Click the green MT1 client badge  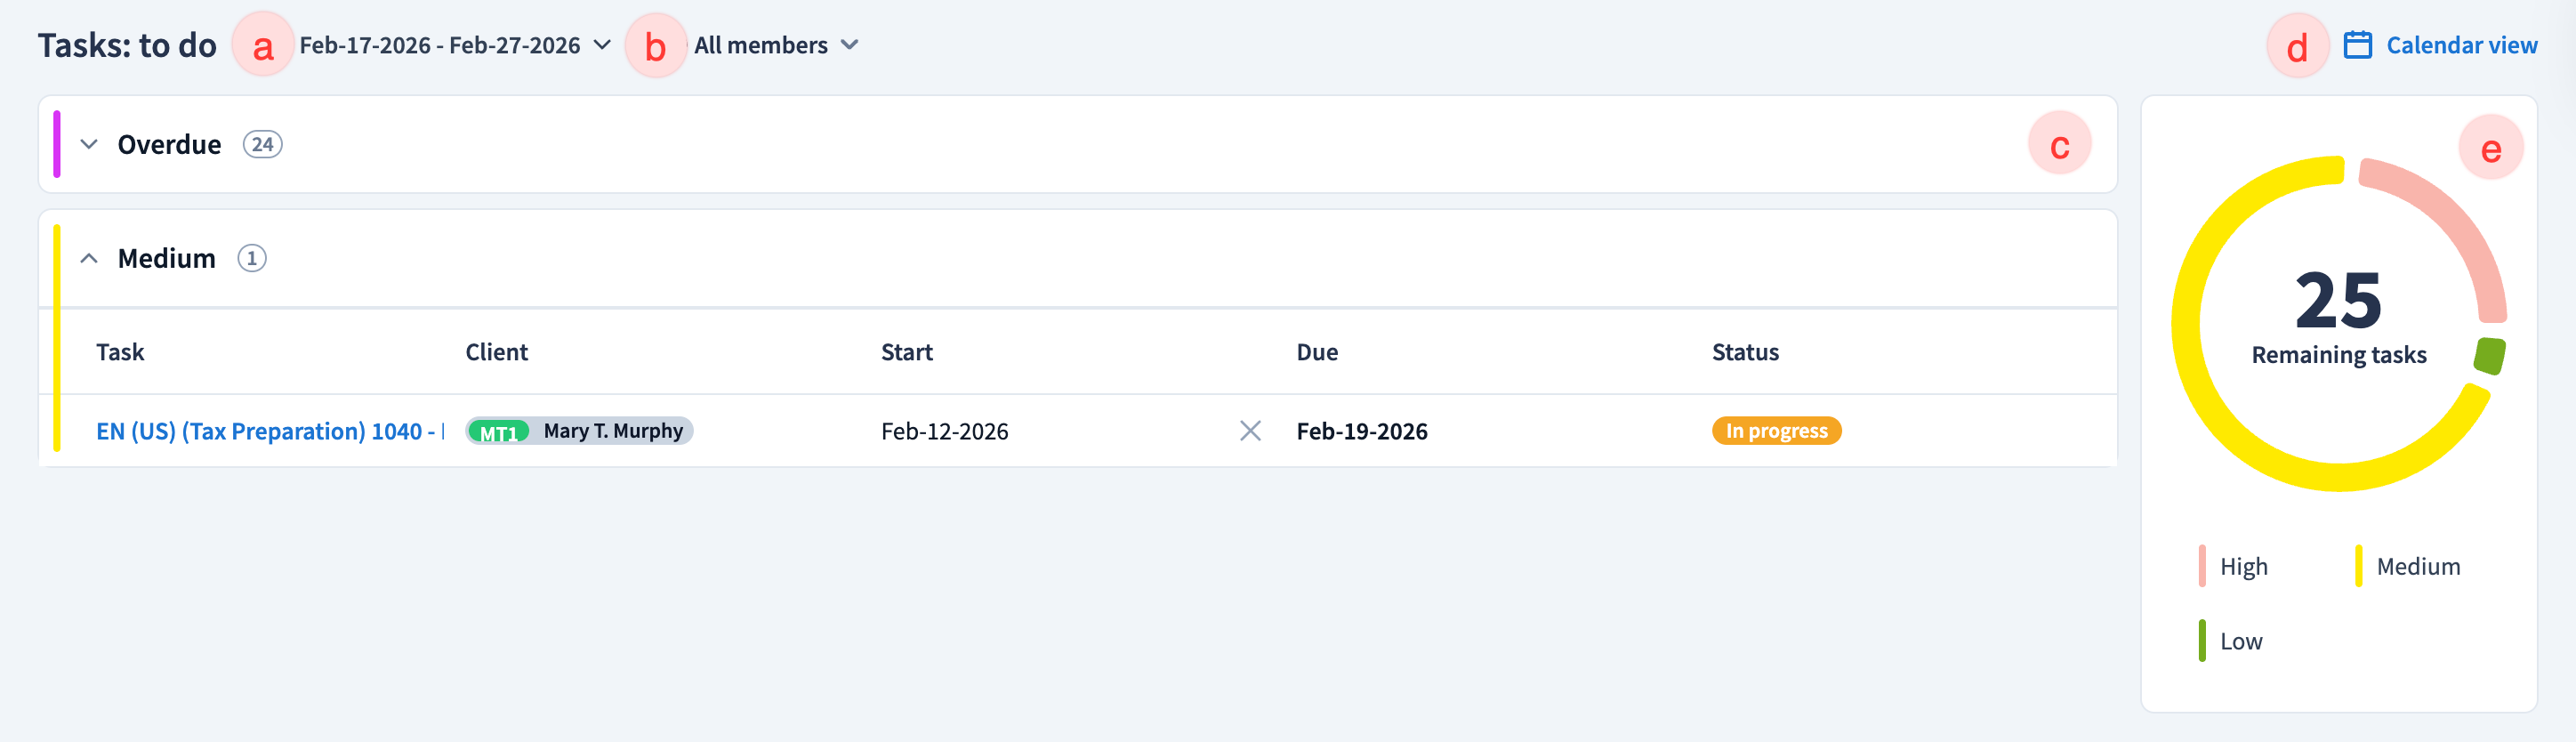tap(498, 432)
